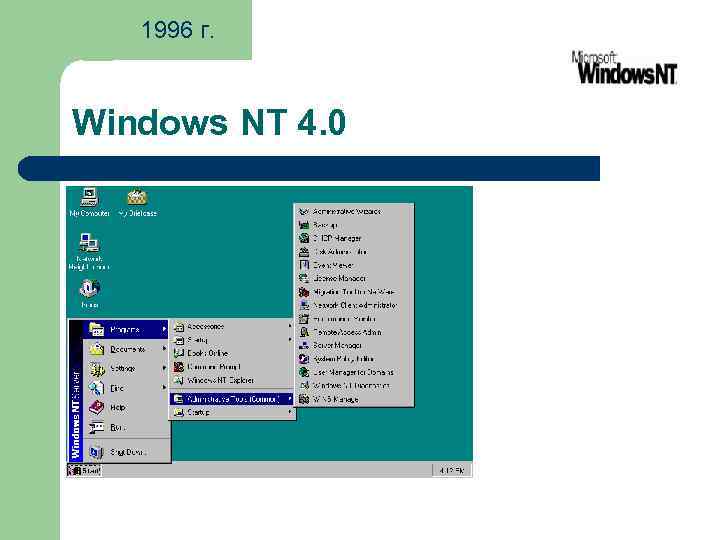Launch Command Prompt from the Programs menu
Image resolution: width=720 pixels, height=540 pixels.
click(x=232, y=367)
